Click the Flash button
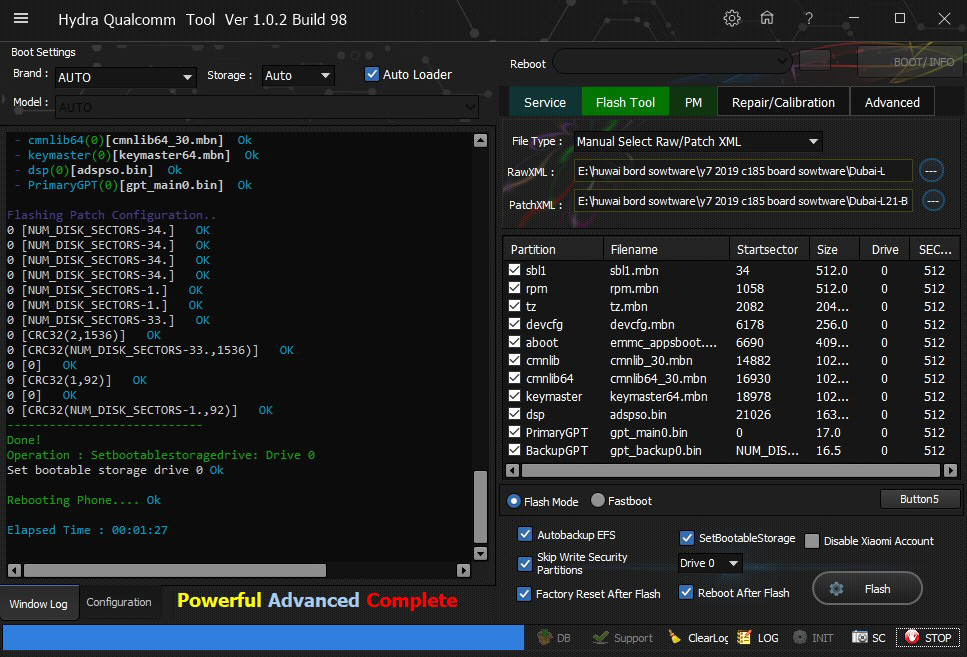 (867, 589)
